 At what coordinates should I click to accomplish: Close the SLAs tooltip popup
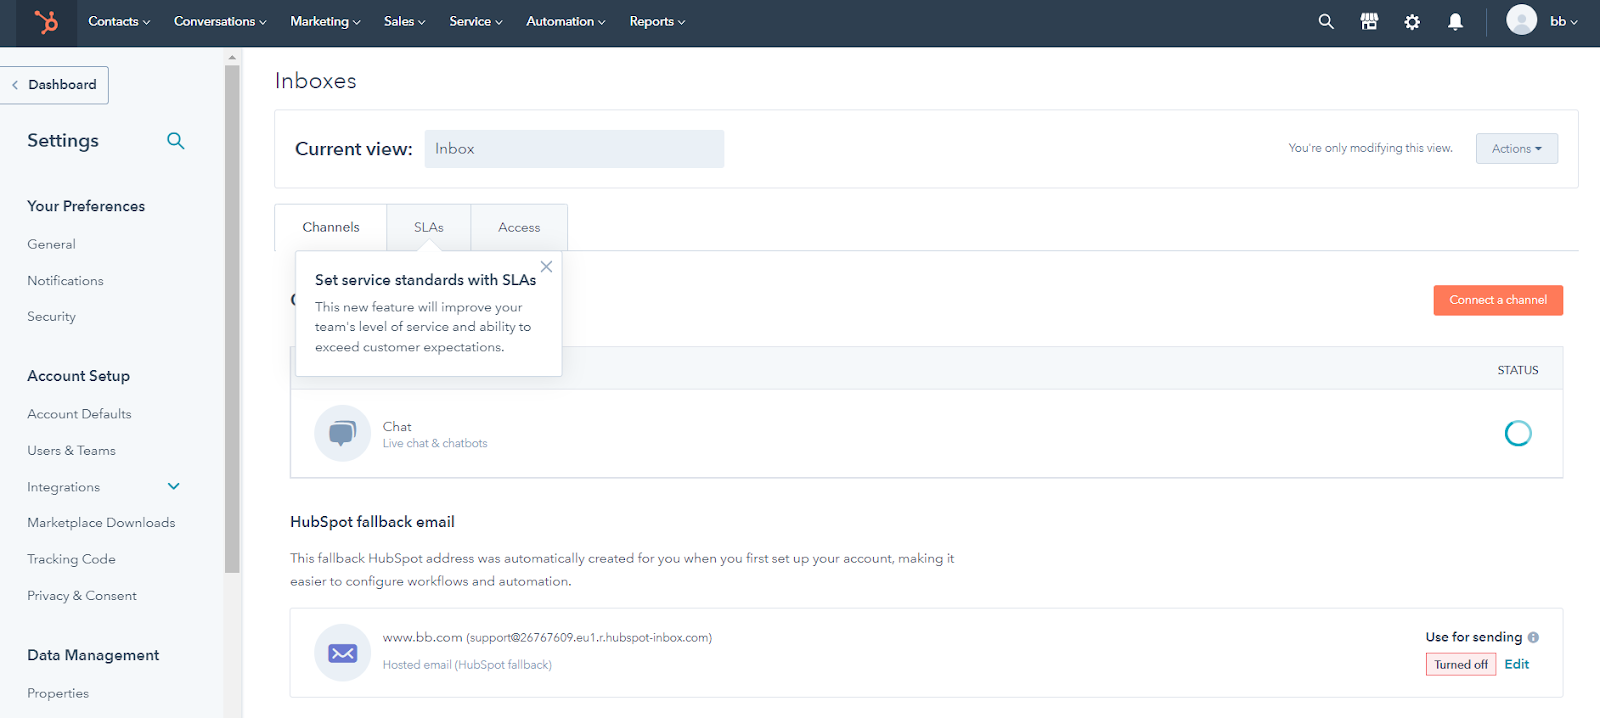tap(546, 267)
